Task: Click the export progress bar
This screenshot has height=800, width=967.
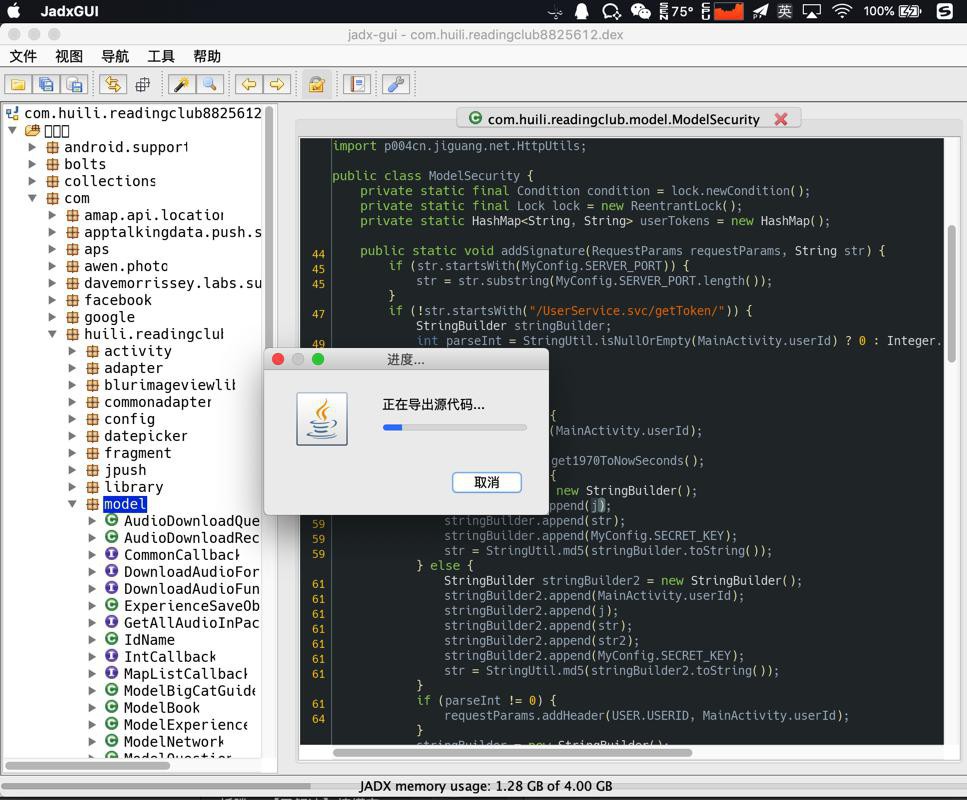Action: (455, 427)
